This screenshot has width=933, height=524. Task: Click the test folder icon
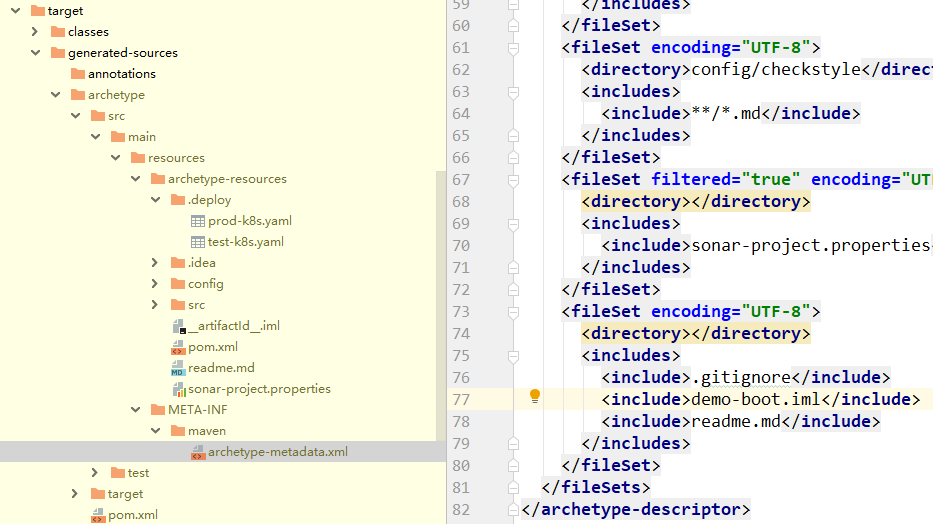[118, 473]
